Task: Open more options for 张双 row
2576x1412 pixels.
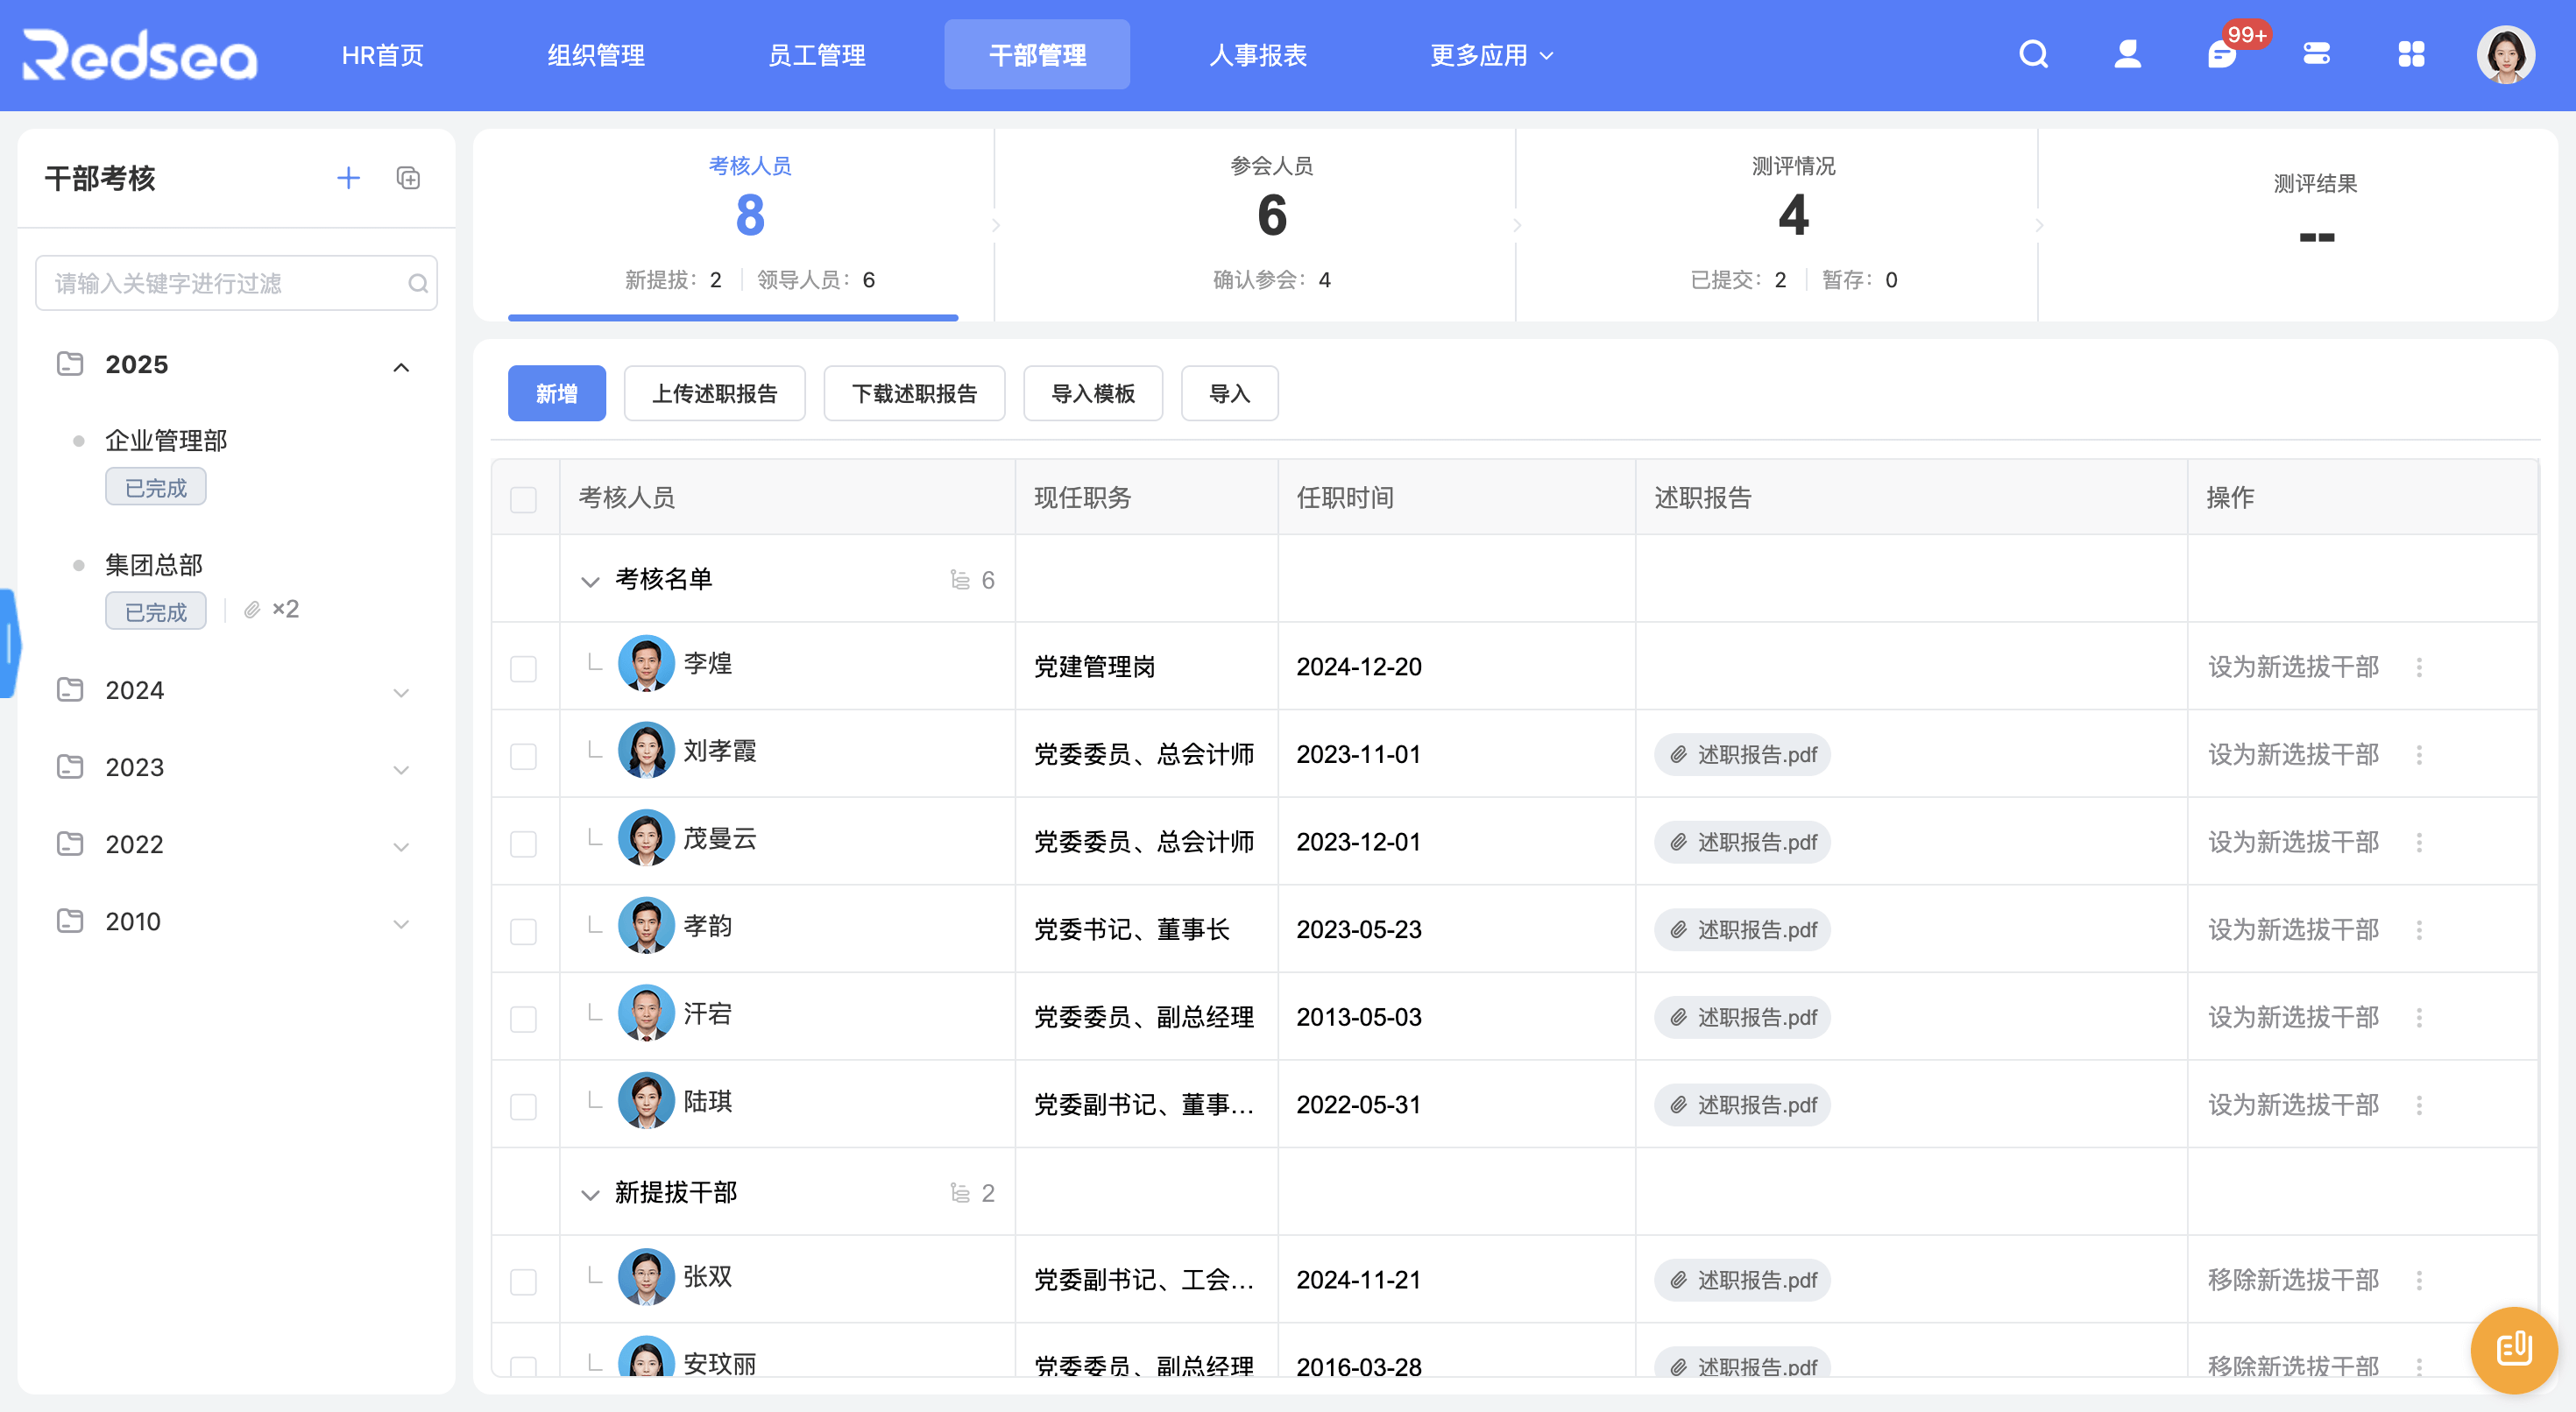Action: point(2419,1280)
